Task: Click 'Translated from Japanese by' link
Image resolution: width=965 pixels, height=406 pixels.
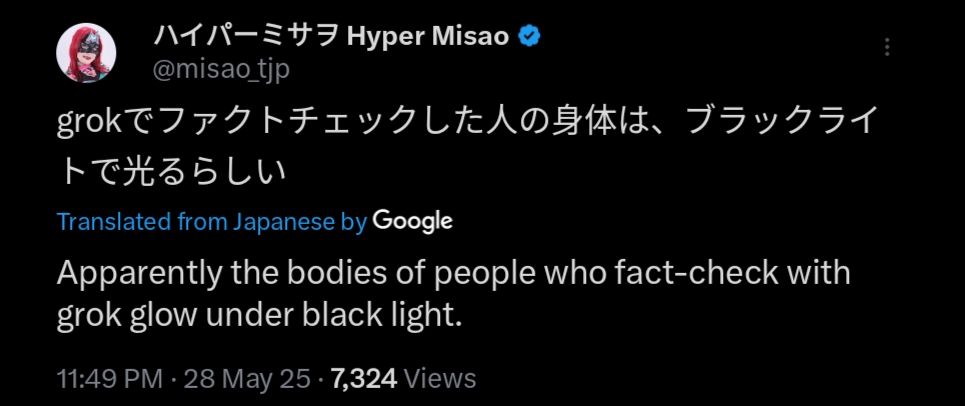Action: pyautogui.click(x=212, y=222)
